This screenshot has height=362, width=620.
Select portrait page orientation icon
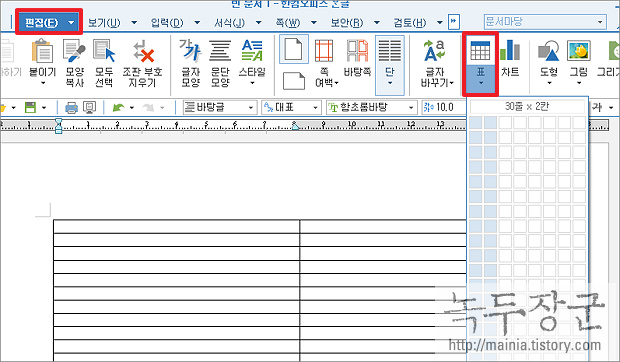click(294, 49)
